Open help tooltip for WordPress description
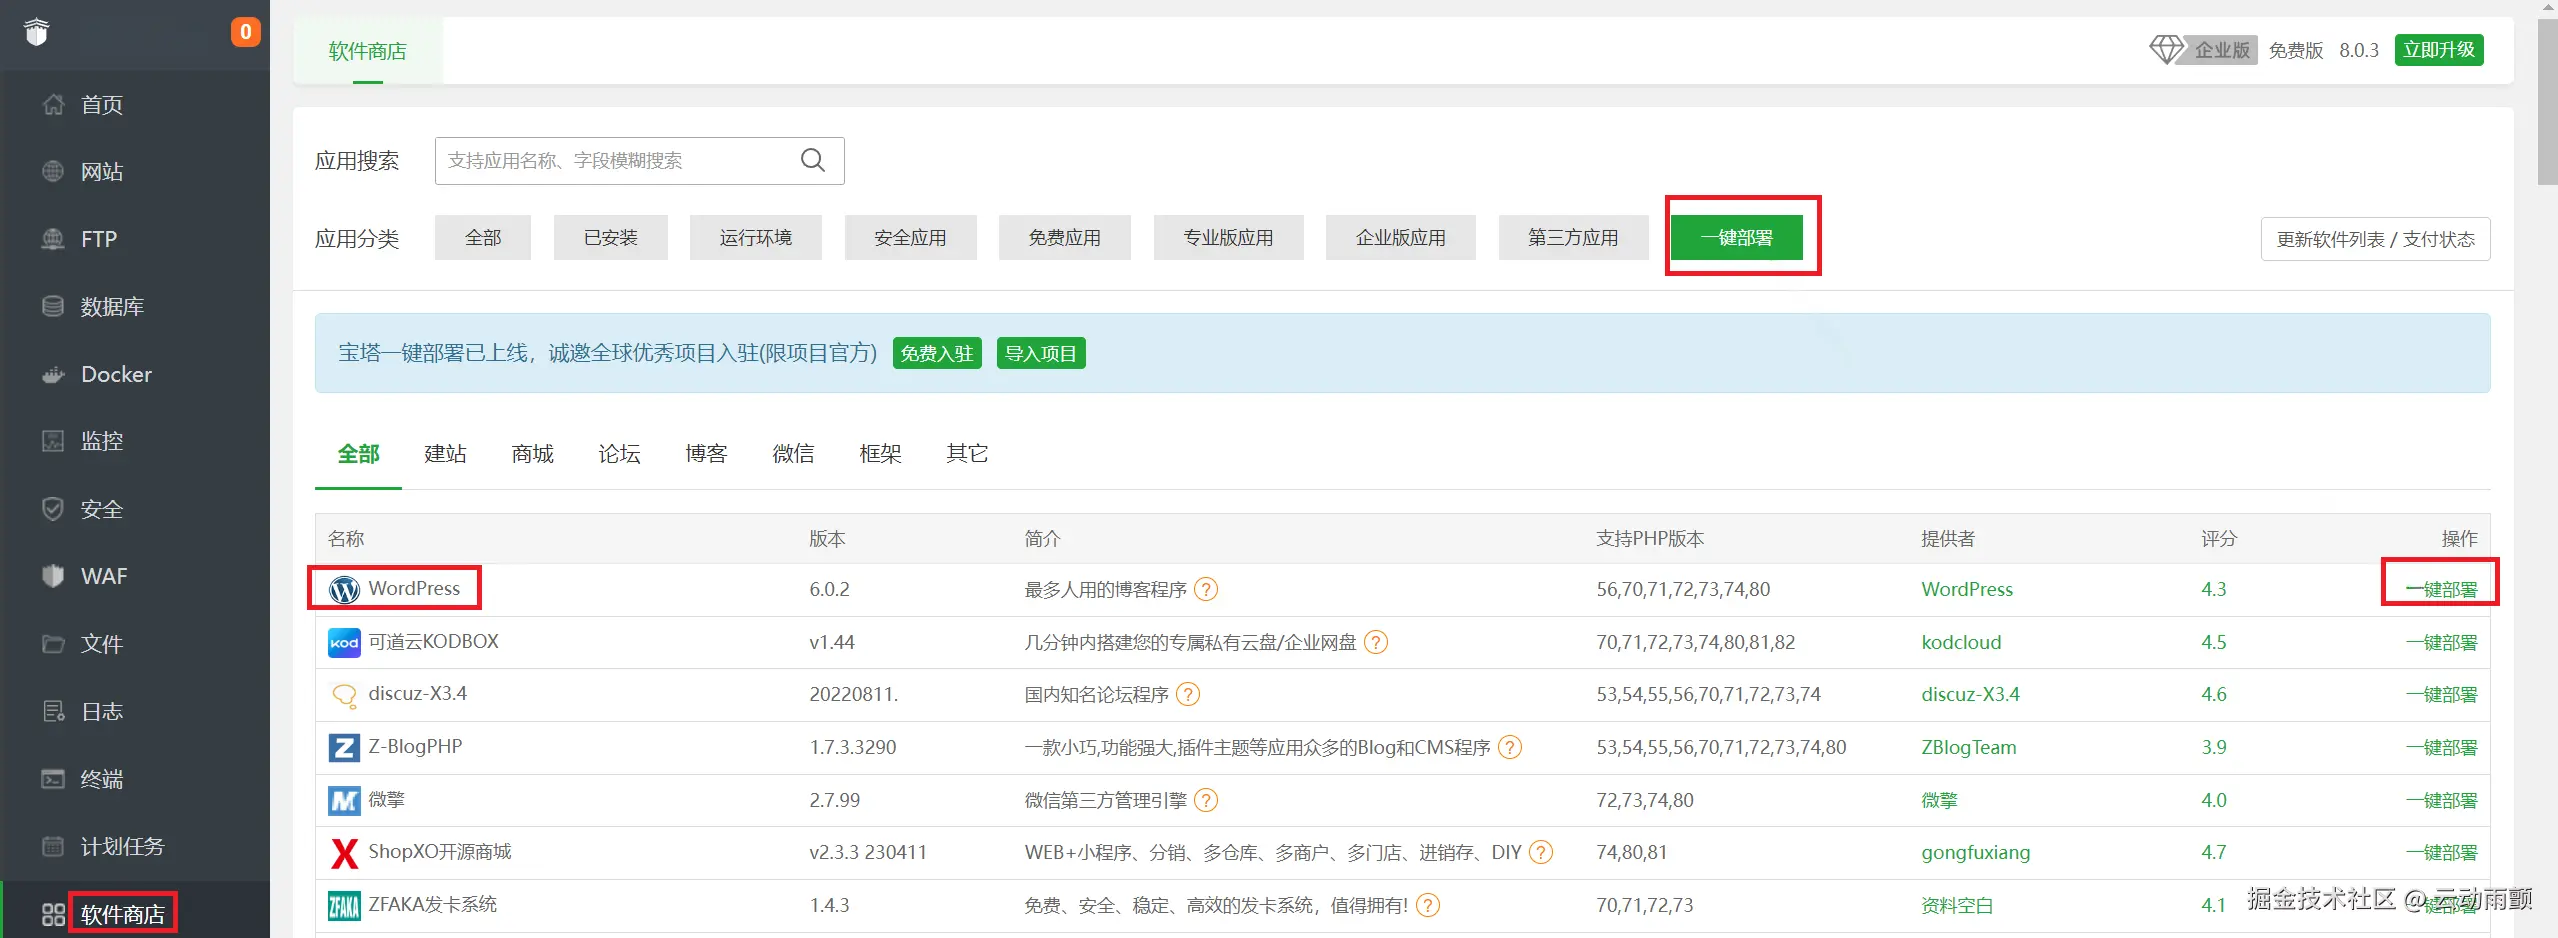Viewport: 2558px width, 938px height. [x=1206, y=589]
